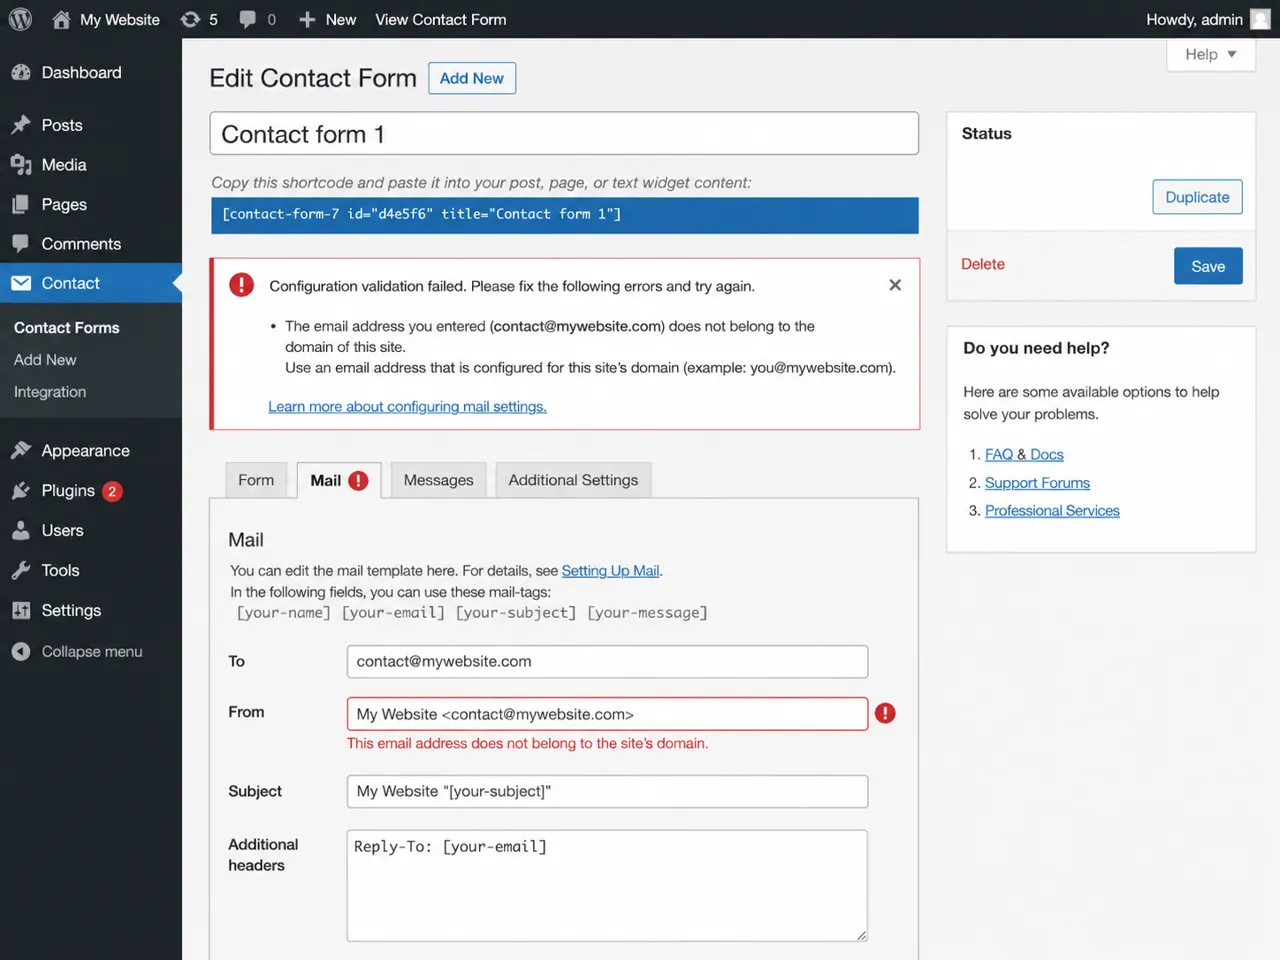Click the Duplicate button

1197,197
